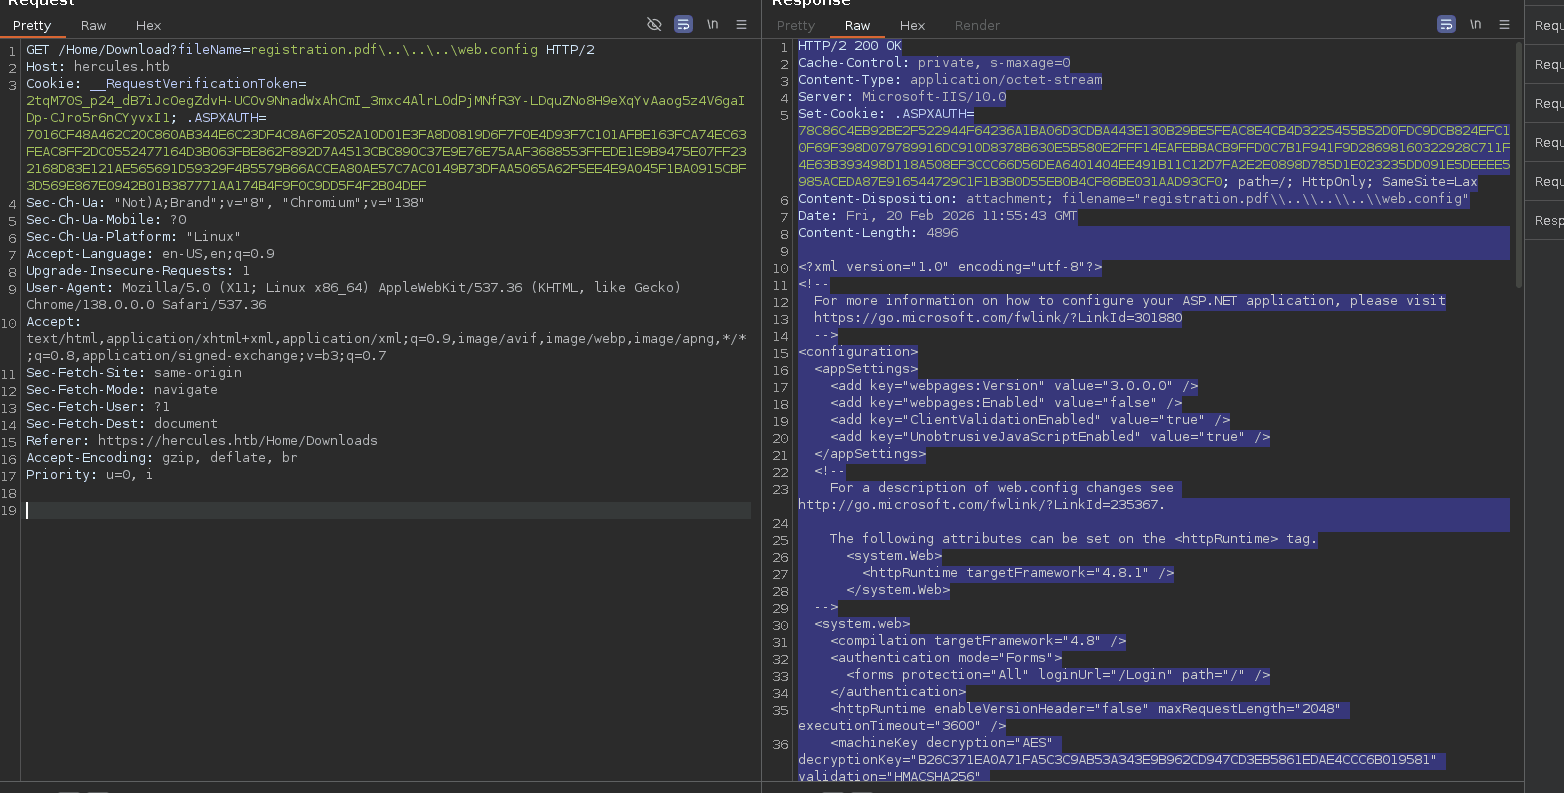Image resolution: width=1564 pixels, height=793 pixels.
Task: Switch Response pane to Pretty tab
Action: click(796, 25)
